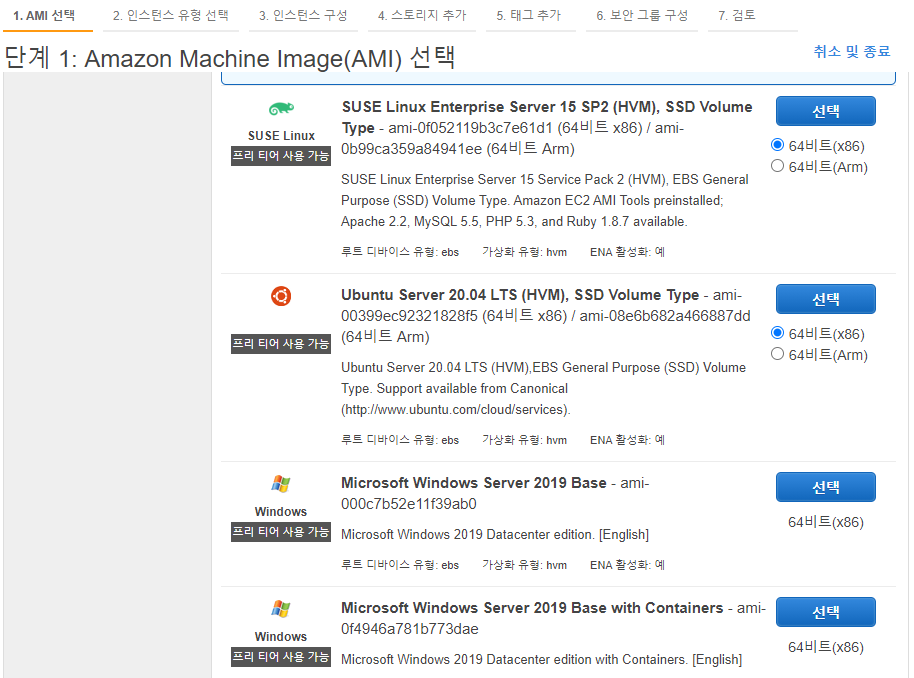
Task: Click ami-000c7b52e11f39ab0 ID text
Action: click(x=495, y=493)
